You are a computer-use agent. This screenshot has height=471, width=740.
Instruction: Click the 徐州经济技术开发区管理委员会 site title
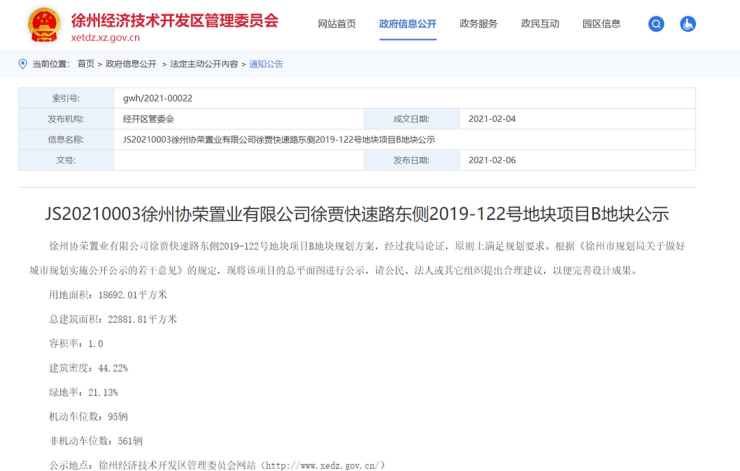point(175,20)
